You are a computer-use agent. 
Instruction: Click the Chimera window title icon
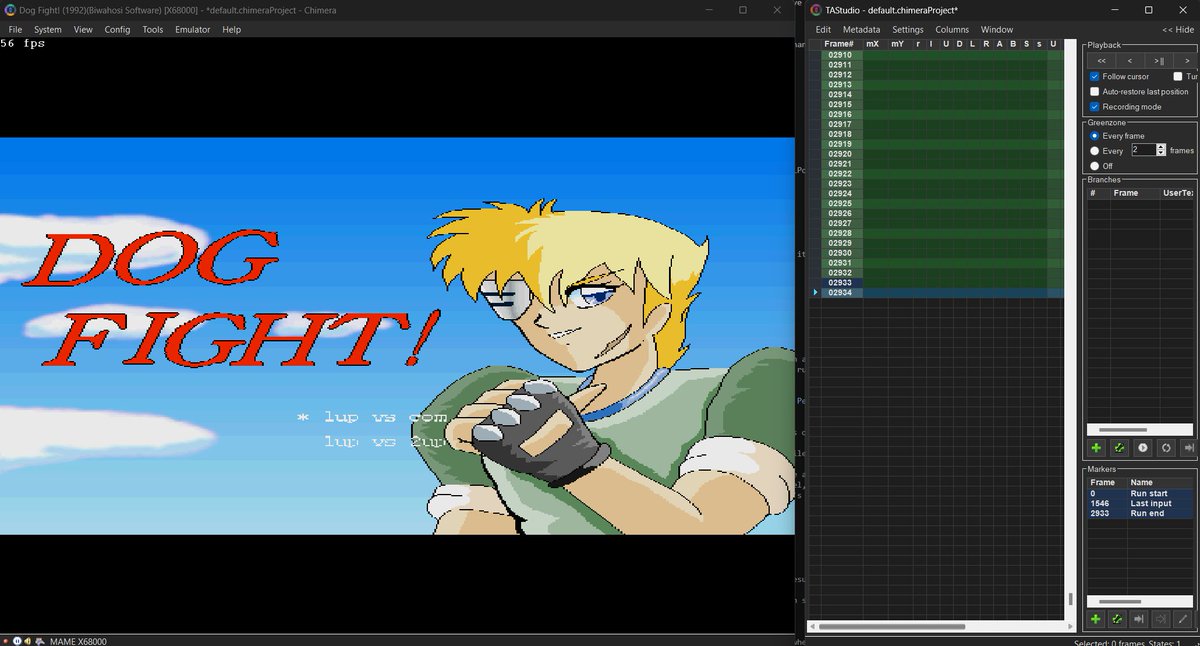tap(10, 10)
